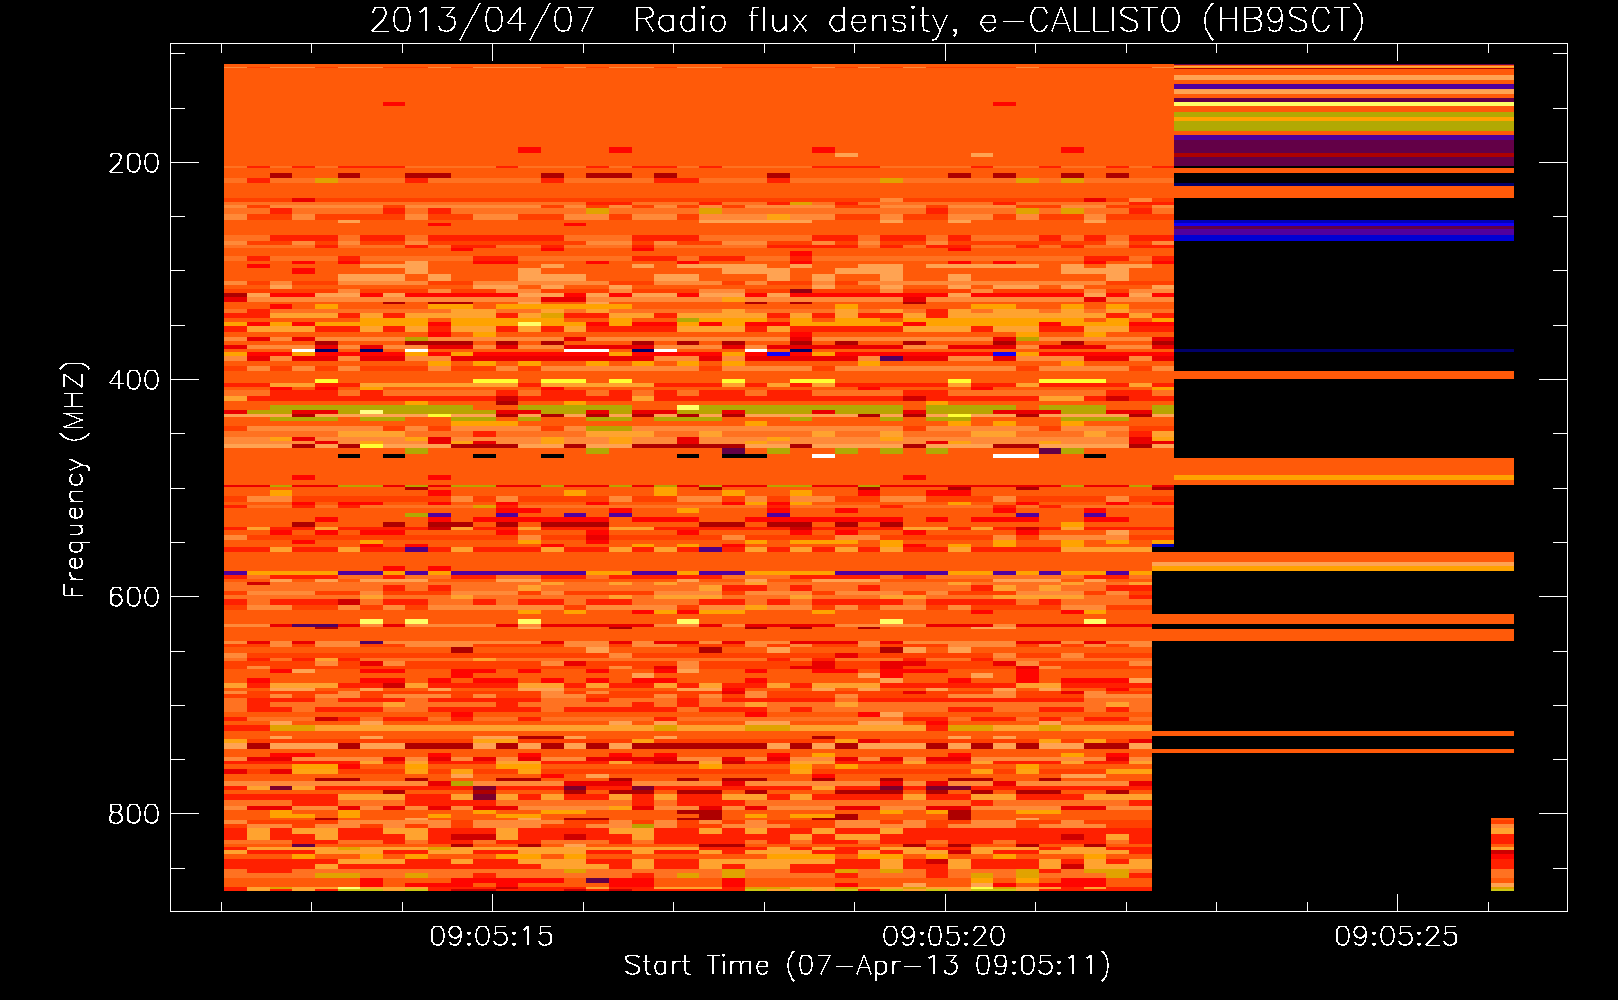Select the '400' frequency axis label

134,380
